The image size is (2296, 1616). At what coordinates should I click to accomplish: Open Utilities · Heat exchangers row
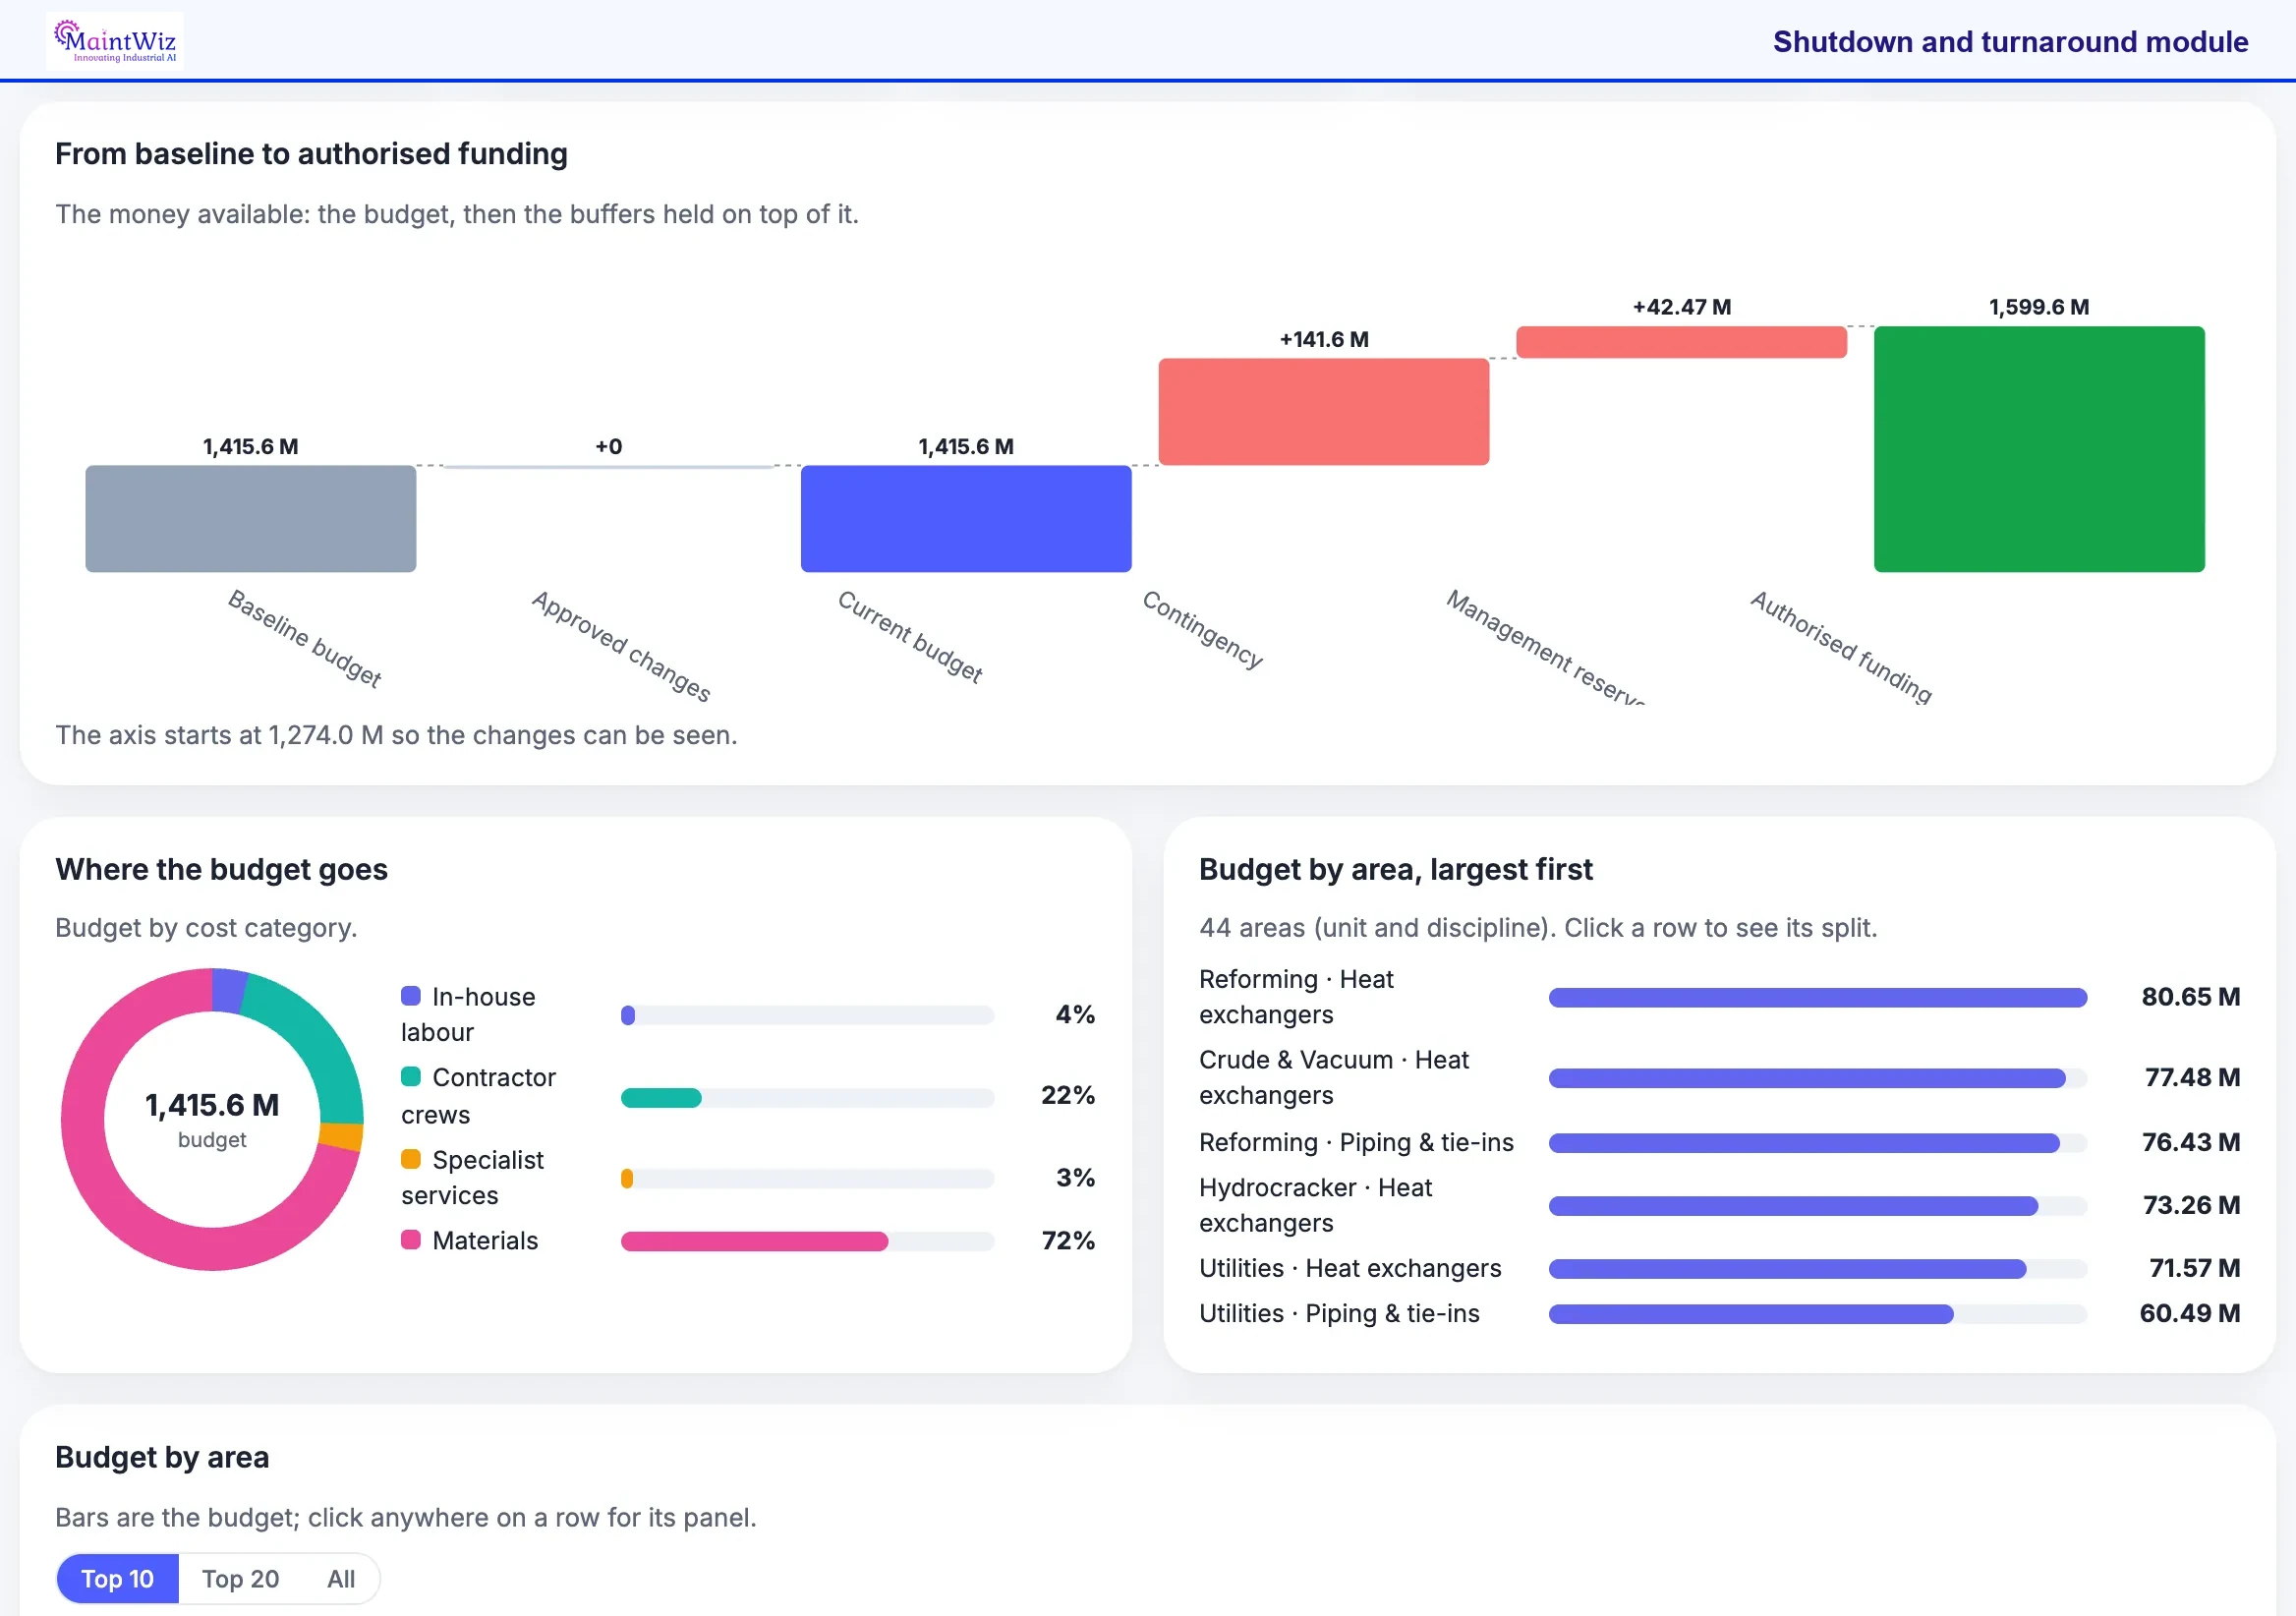click(x=1719, y=1269)
